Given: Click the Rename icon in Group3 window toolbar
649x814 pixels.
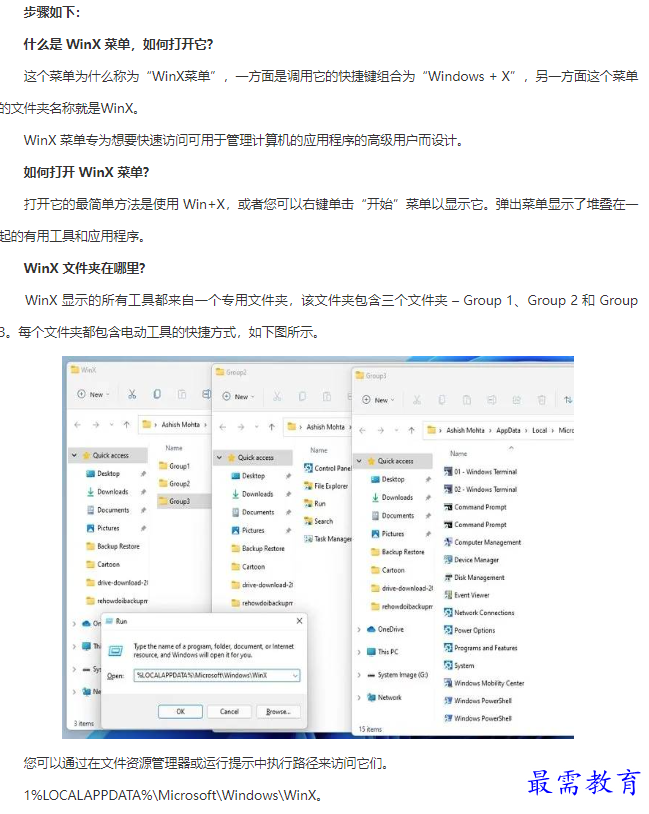Looking at the screenshot, I should pos(491,400).
